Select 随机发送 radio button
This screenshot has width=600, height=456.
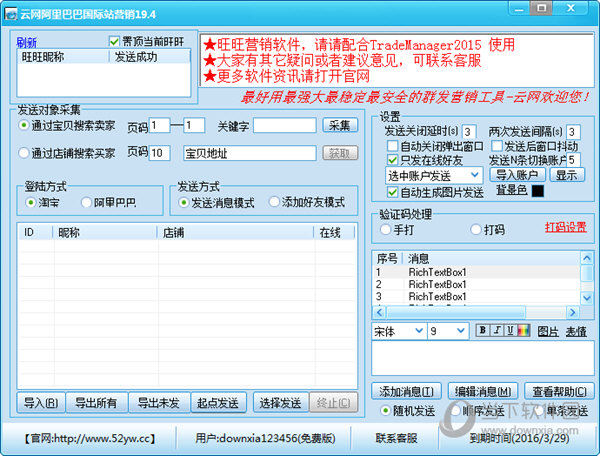coord(385,411)
